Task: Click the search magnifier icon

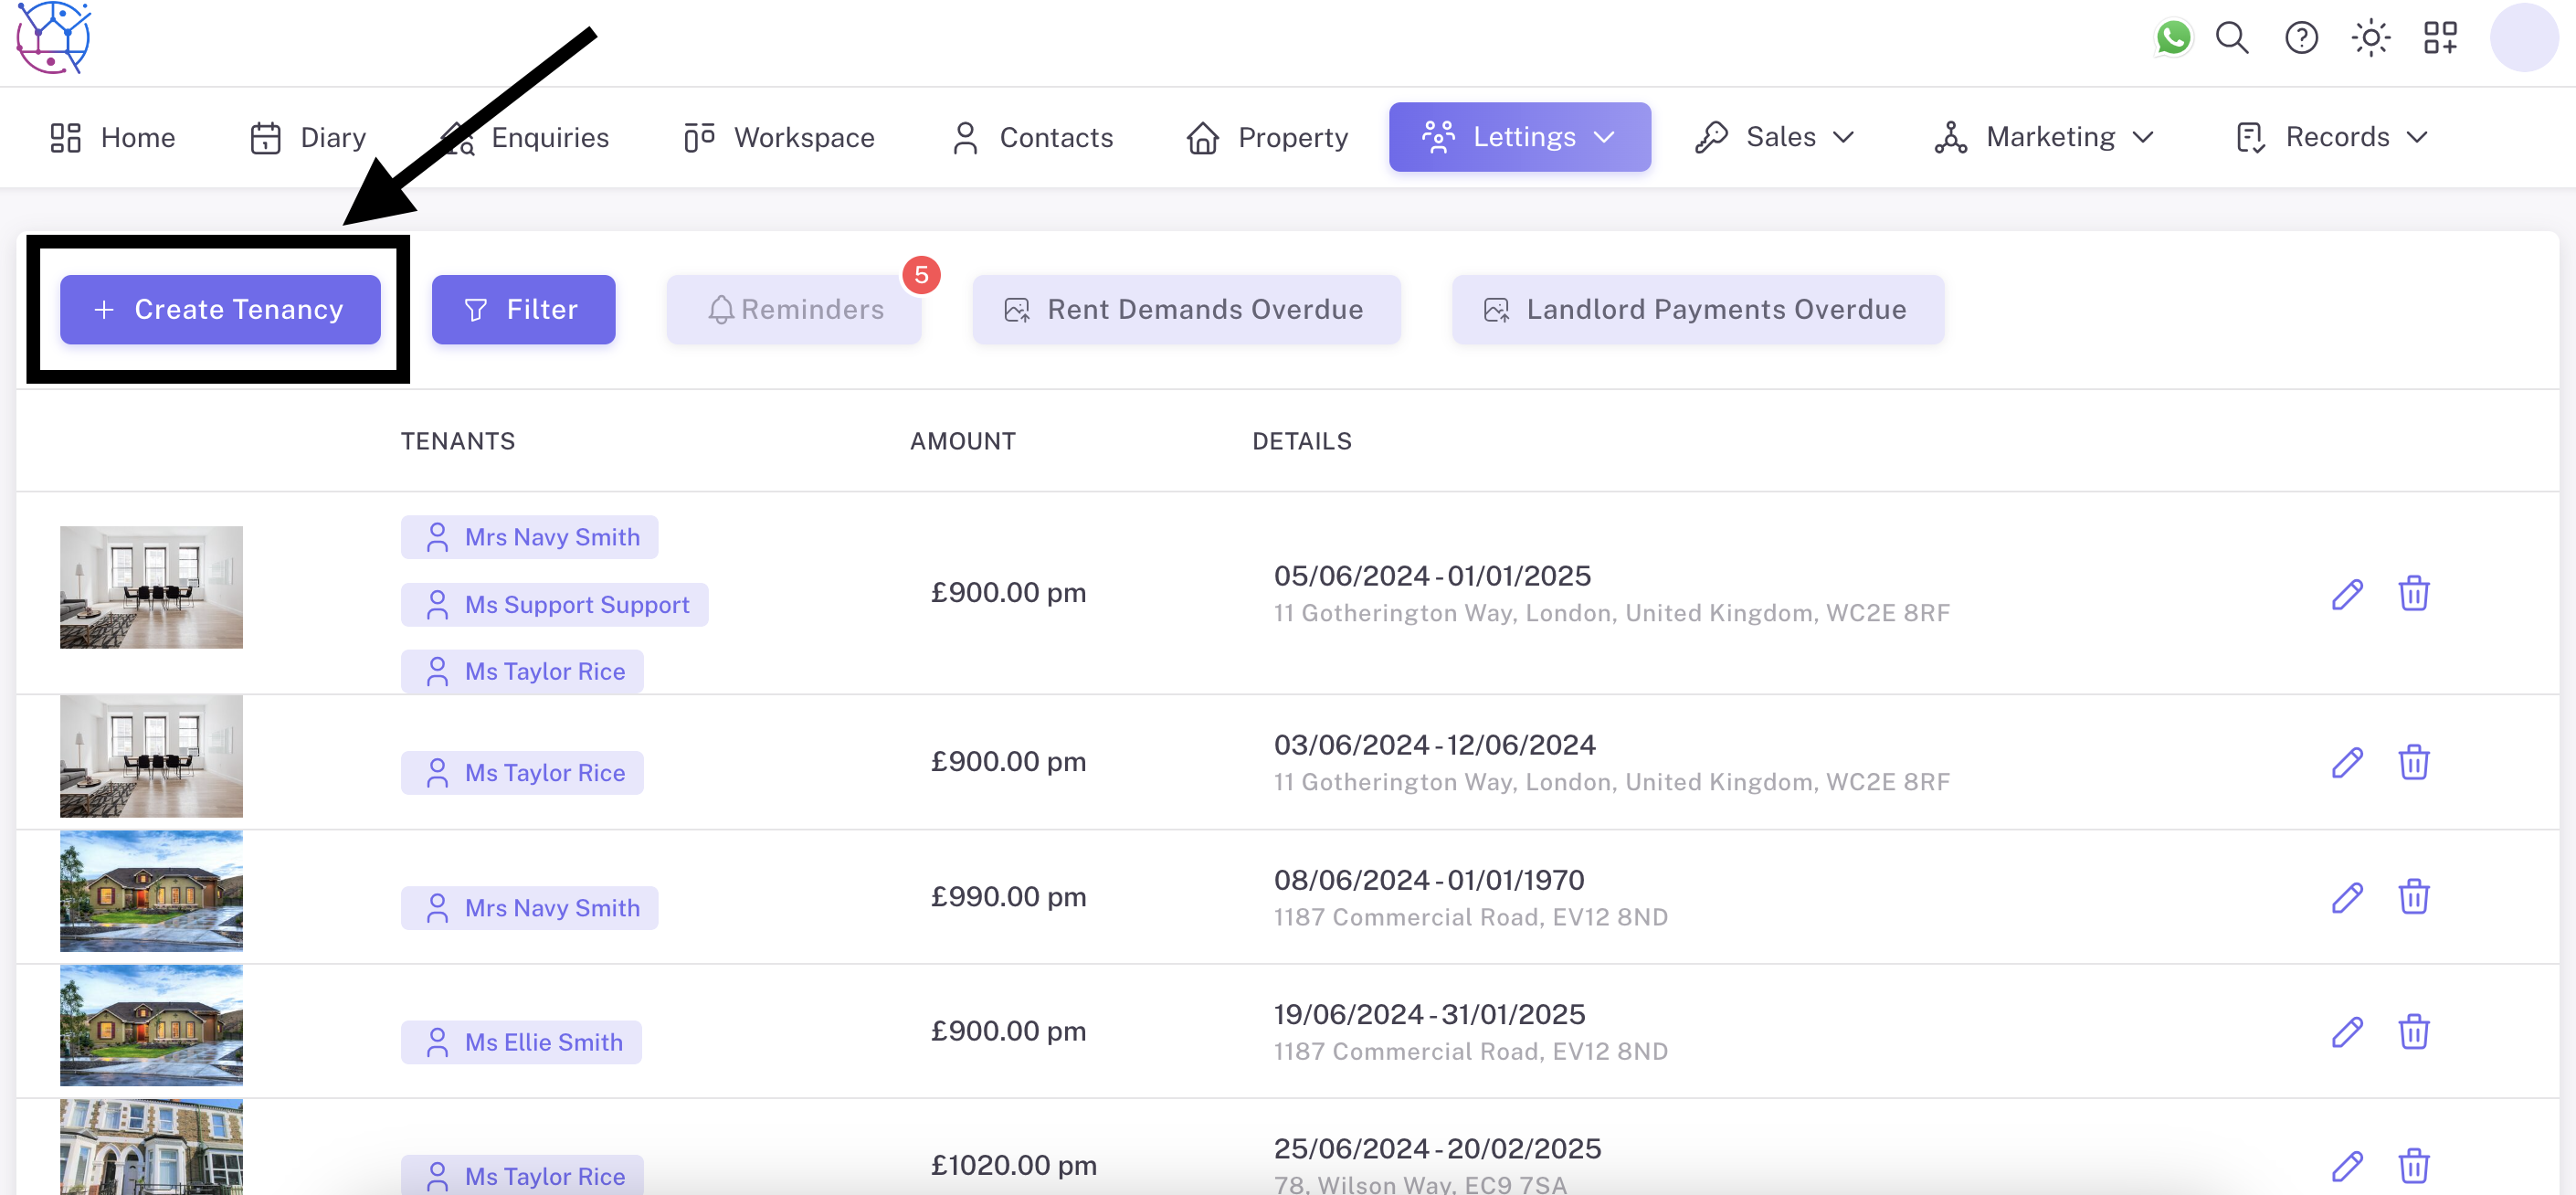Action: pos(2231,38)
